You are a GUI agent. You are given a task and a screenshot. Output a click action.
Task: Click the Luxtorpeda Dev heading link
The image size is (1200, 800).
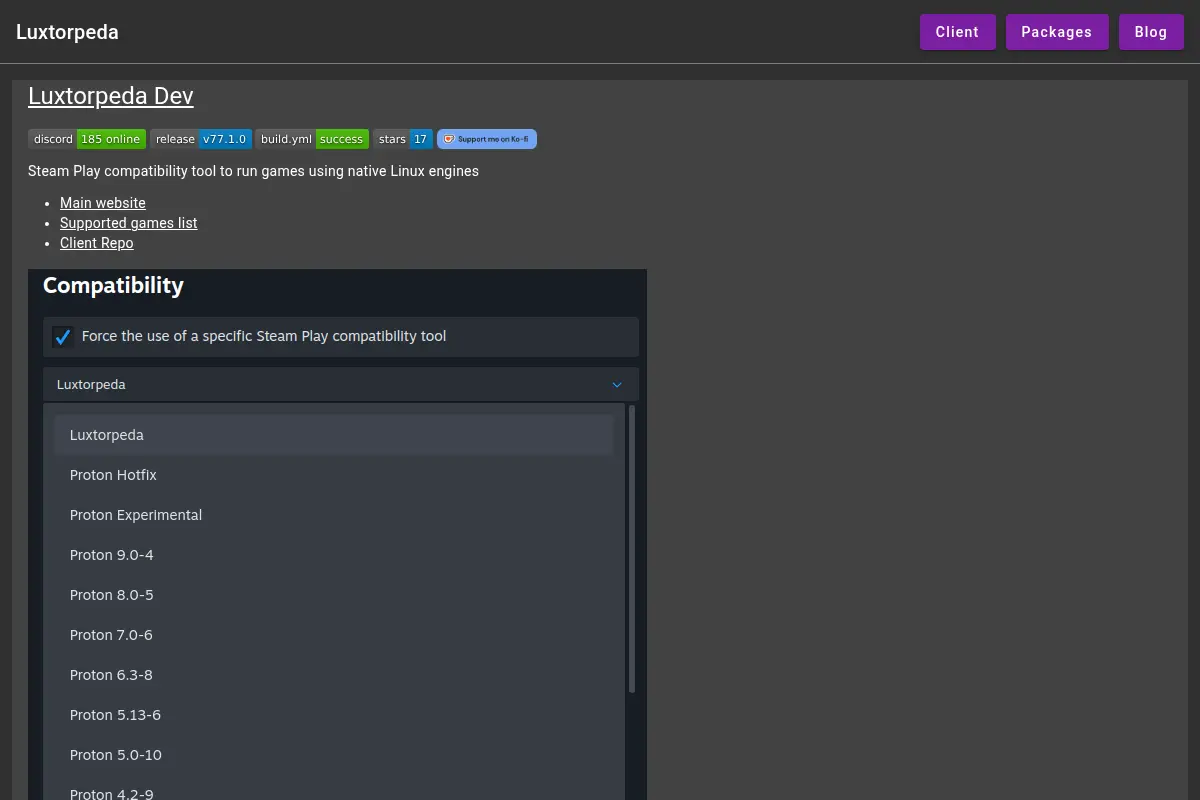[111, 96]
